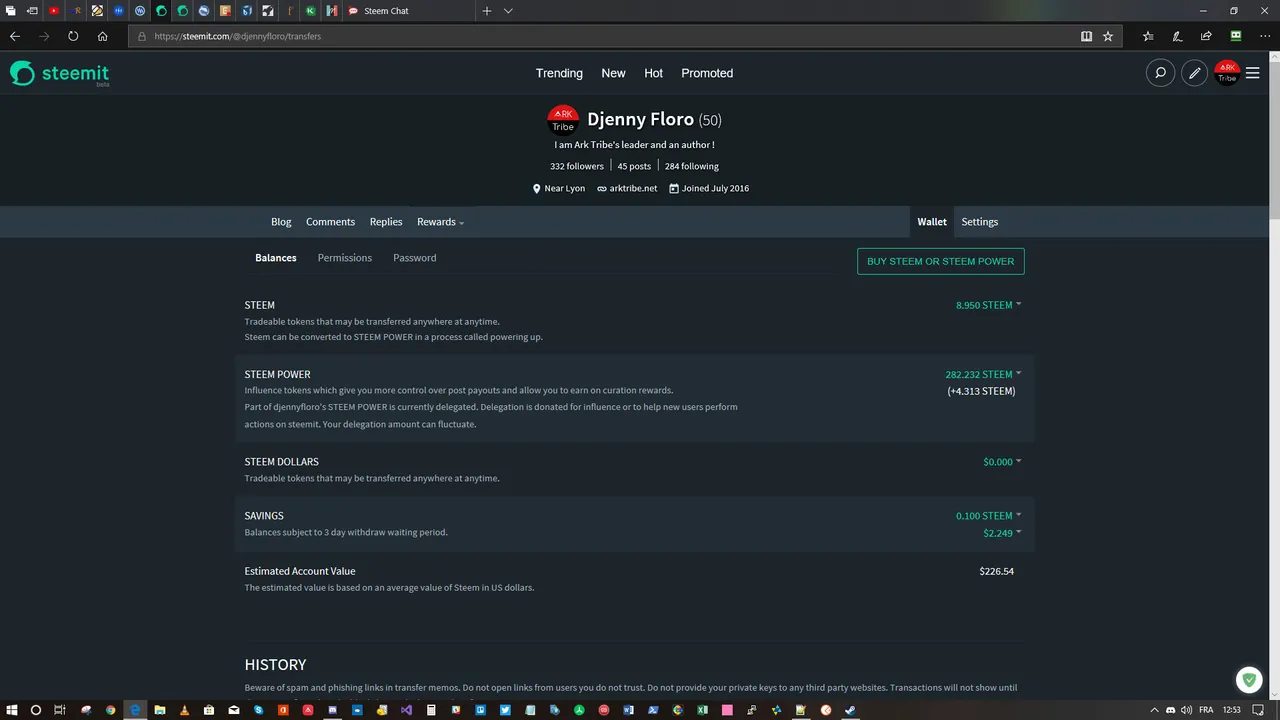1280x720 pixels.
Task: Click the pencil compose post icon
Action: pyautogui.click(x=1194, y=73)
